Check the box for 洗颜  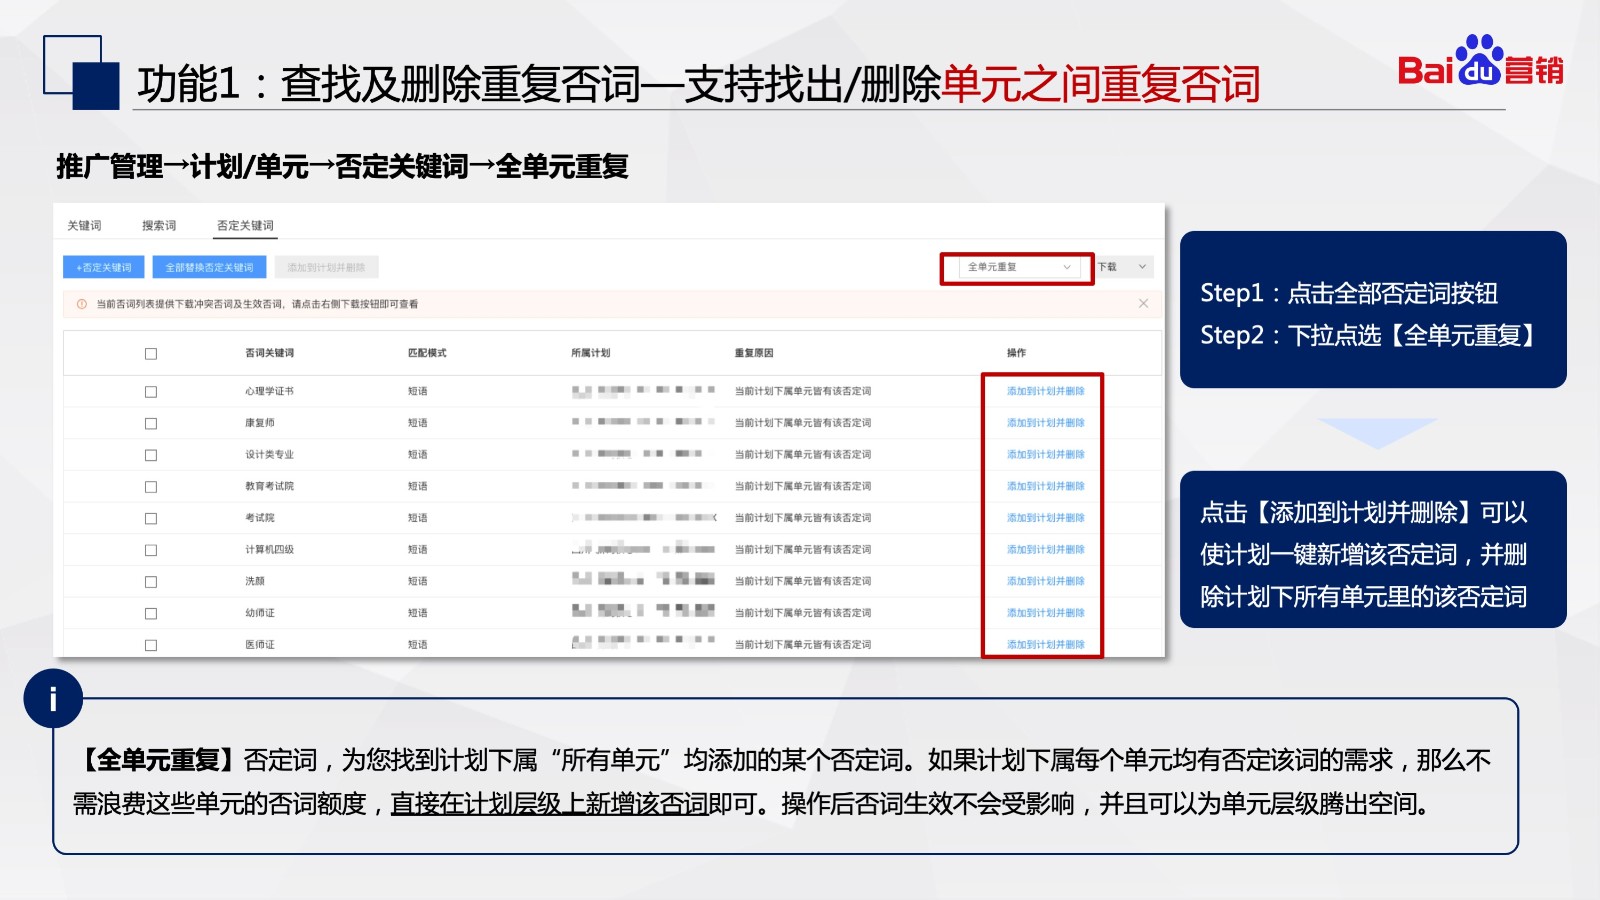(151, 582)
